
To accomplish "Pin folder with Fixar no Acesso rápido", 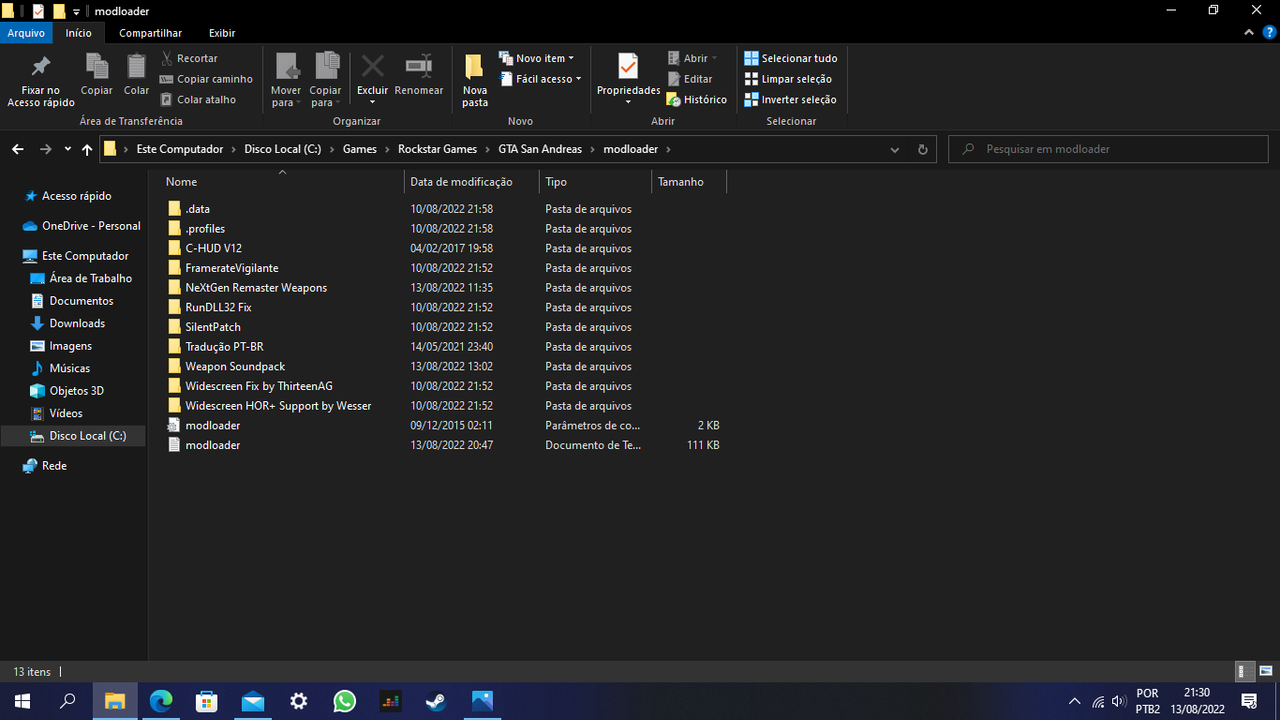I will [x=41, y=81].
